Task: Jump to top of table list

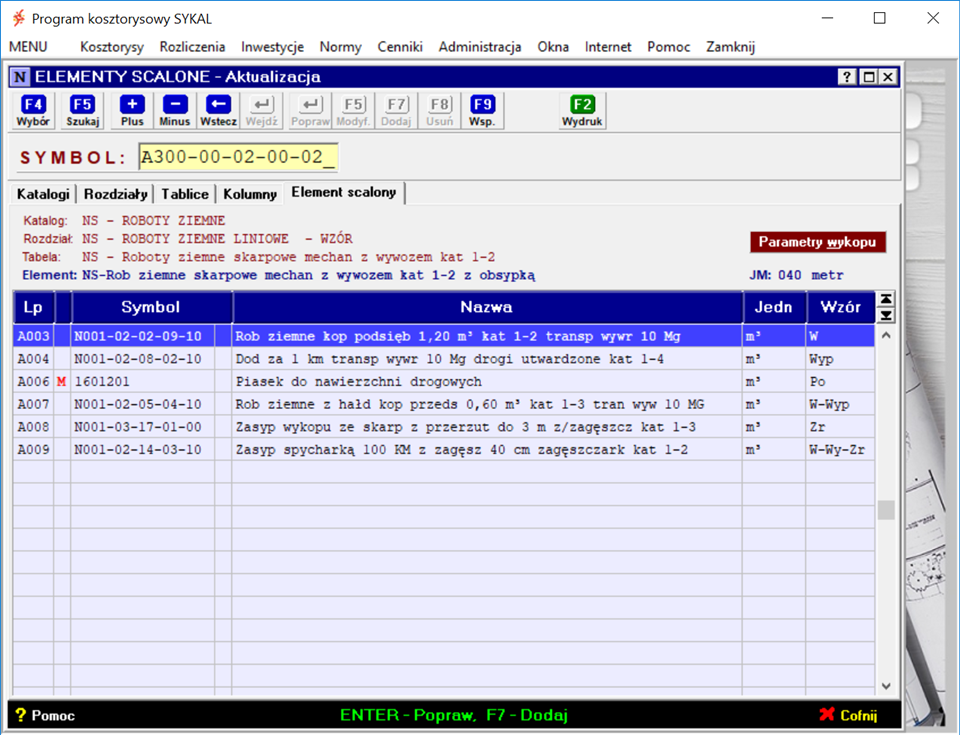Action: tap(886, 299)
